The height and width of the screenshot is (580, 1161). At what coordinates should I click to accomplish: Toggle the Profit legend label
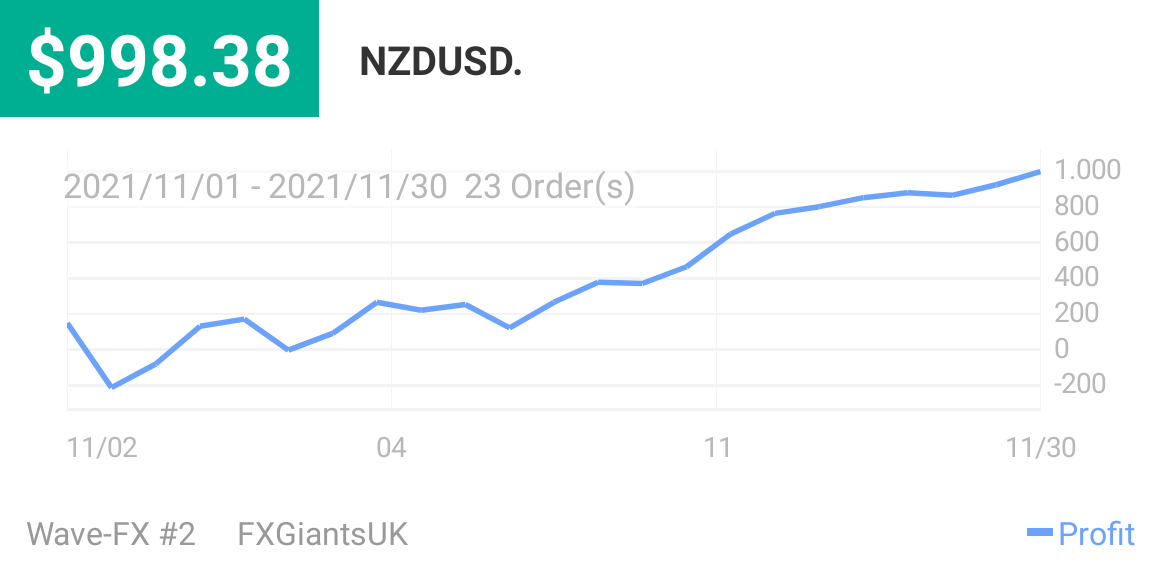(1096, 534)
